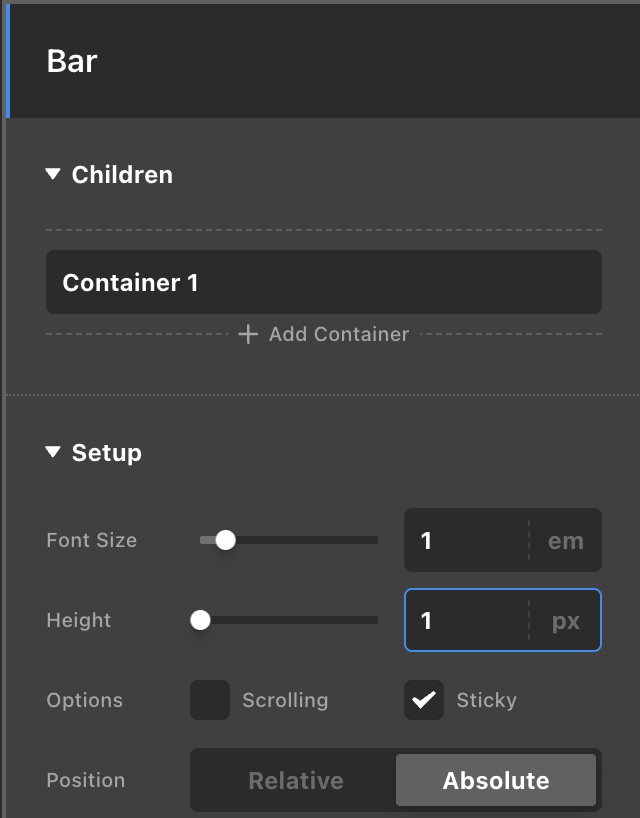Open the Container 1 child item

(x=323, y=283)
